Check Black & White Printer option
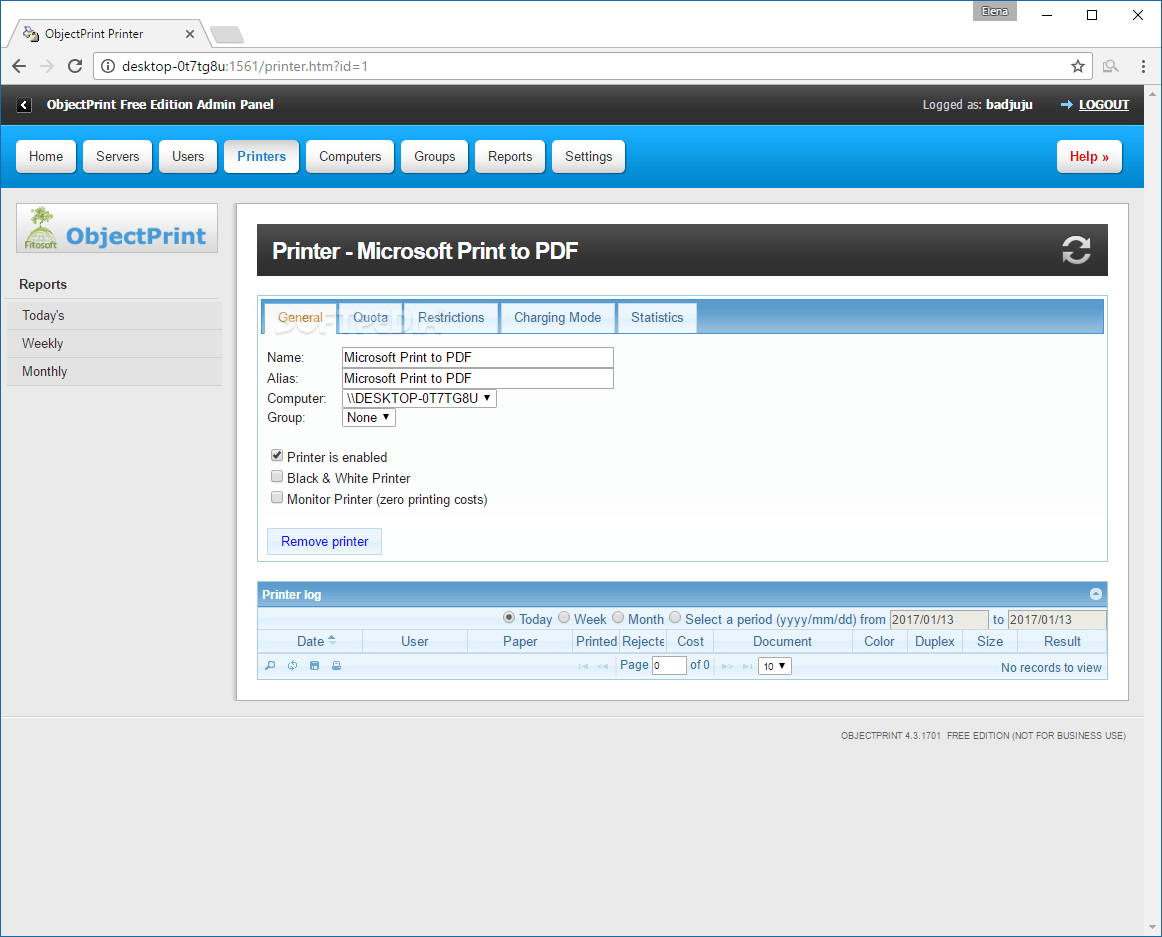The height and width of the screenshot is (937, 1162). click(x=277, y=477)
